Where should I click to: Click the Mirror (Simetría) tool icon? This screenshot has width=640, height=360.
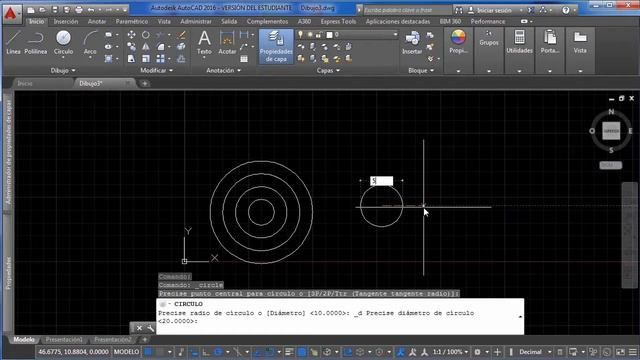pos(146,47)
